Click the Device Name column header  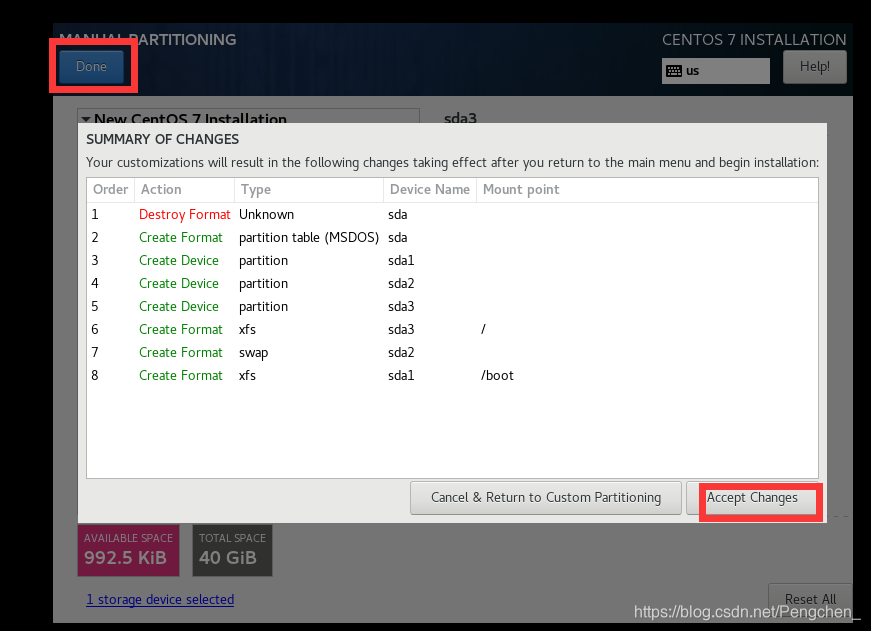point(430,189)
